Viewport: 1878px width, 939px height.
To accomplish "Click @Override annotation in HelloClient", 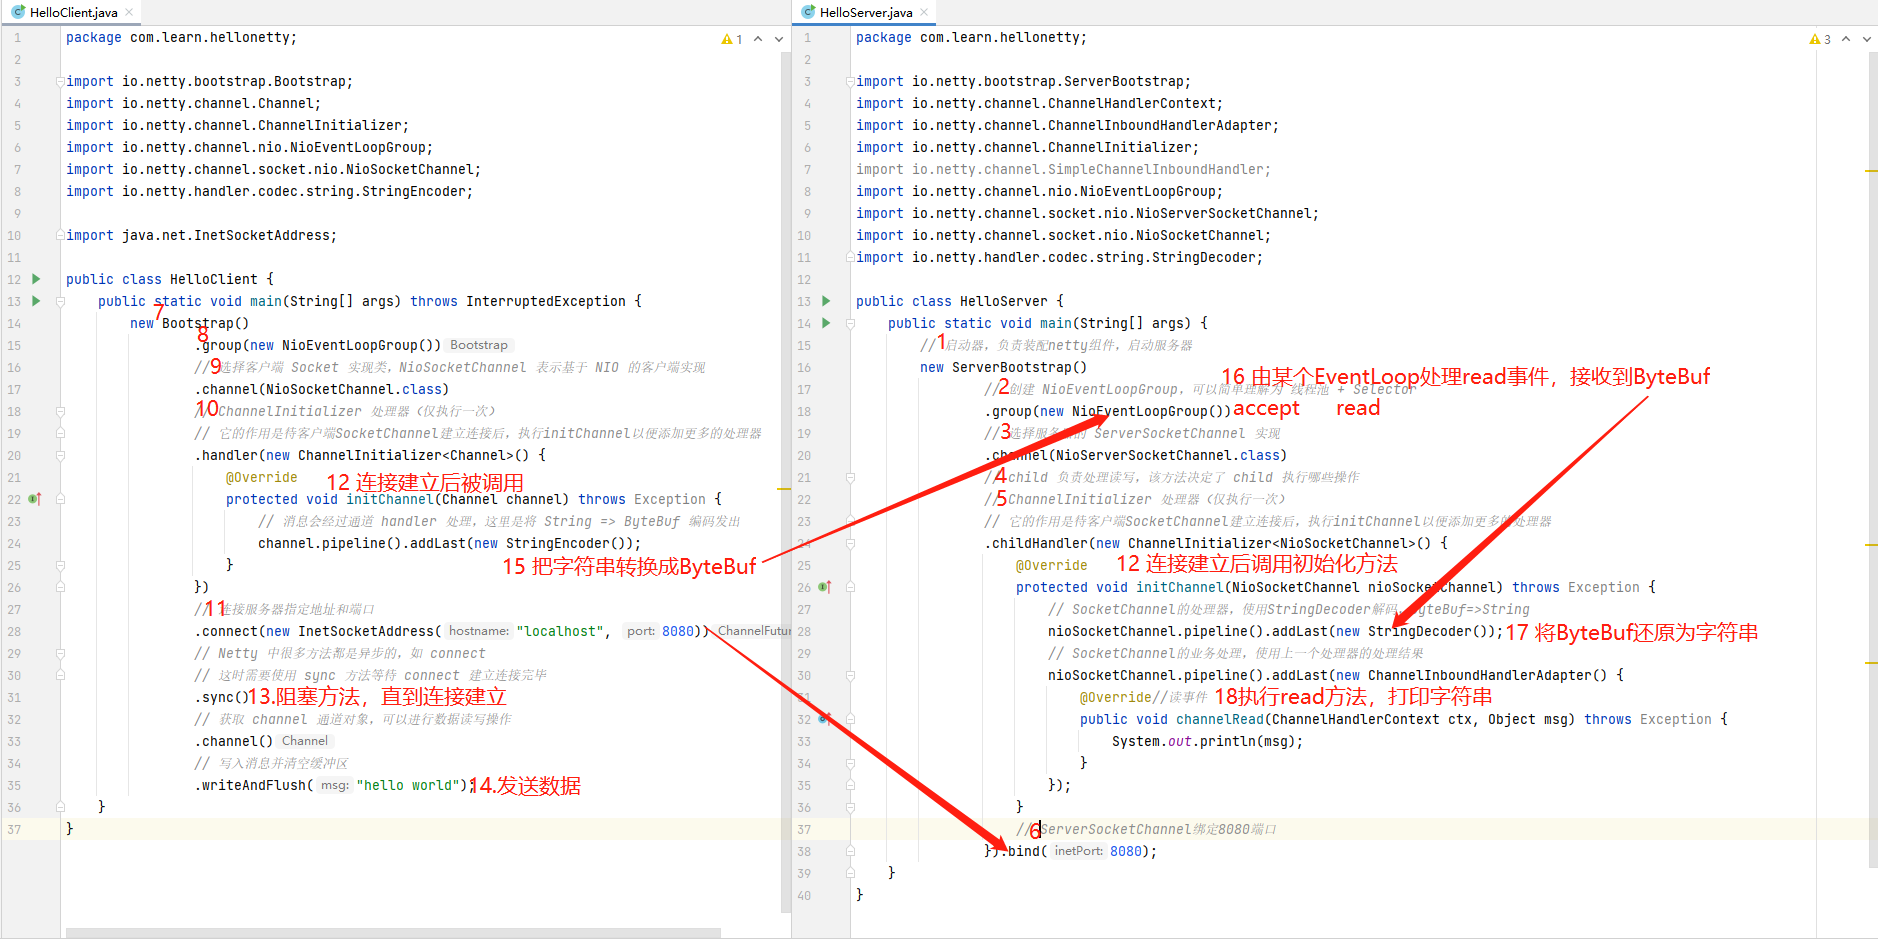I will pos(261,477).
